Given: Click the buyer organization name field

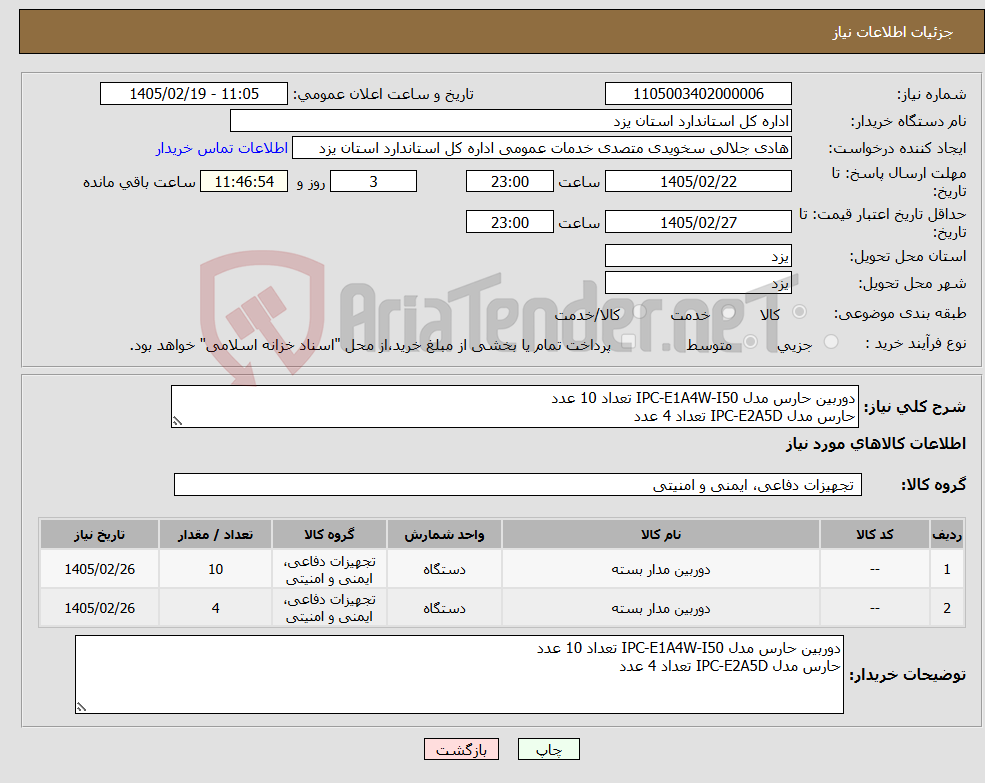Looking at the screenshot, I should point(511,121).
